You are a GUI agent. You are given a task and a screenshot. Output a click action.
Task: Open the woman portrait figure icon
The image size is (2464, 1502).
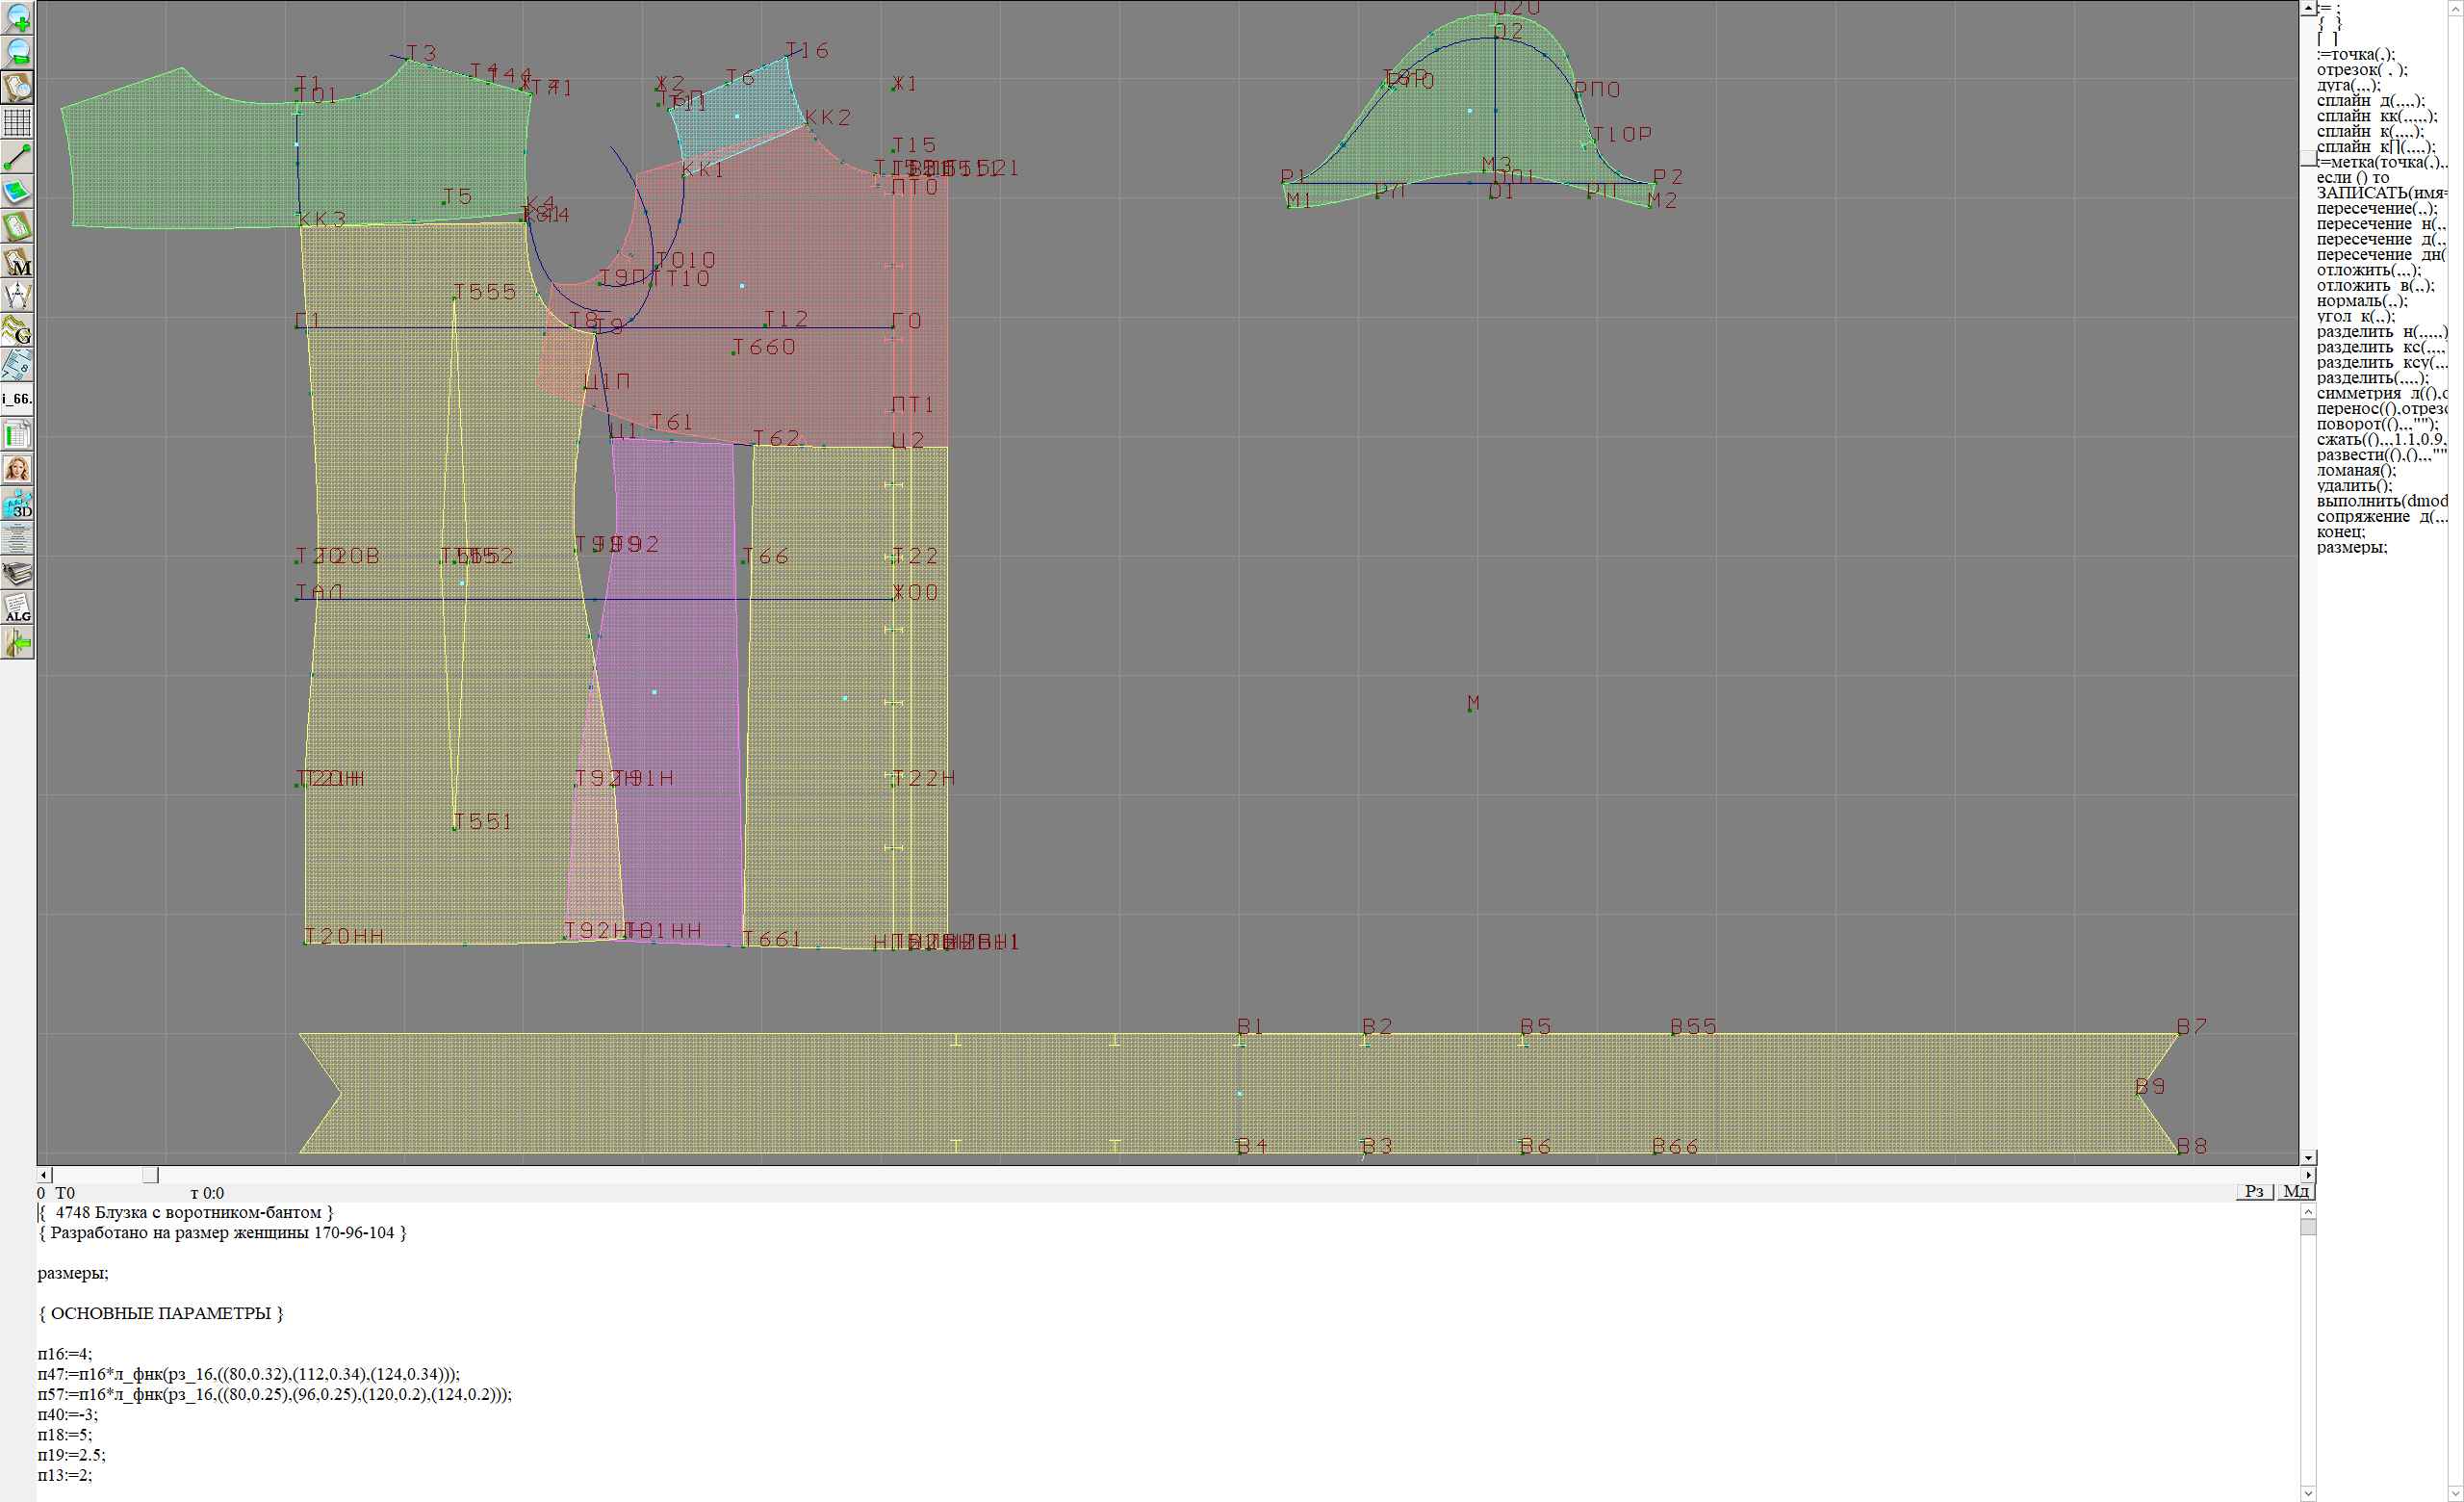pos(17,468)
